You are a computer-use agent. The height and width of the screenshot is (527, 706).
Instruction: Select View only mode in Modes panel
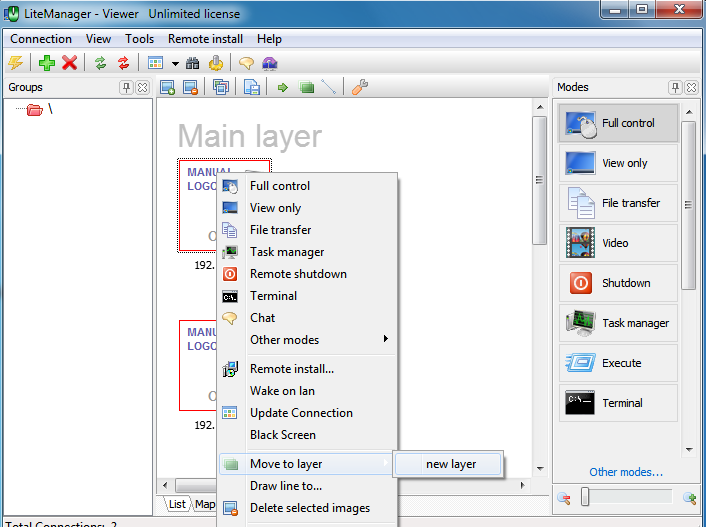click(618, 163)
